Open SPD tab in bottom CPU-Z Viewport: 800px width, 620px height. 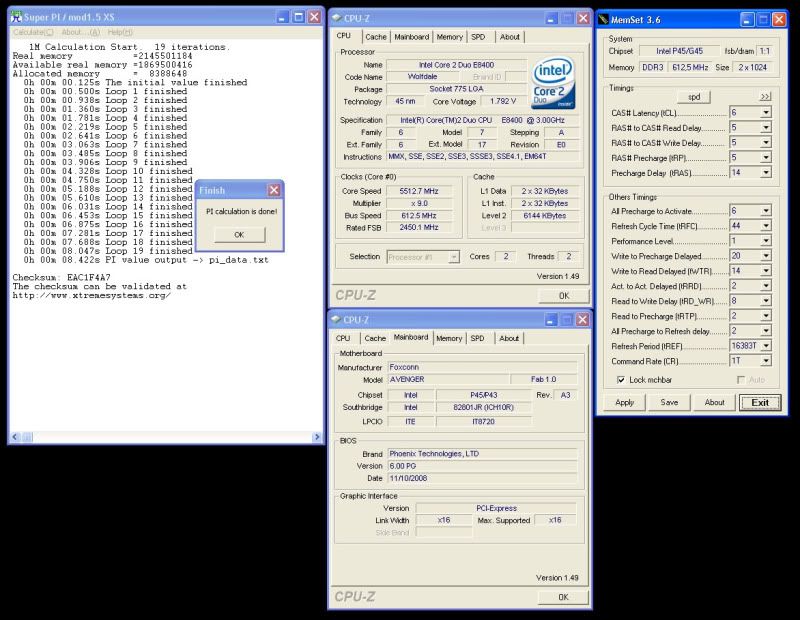478,338
